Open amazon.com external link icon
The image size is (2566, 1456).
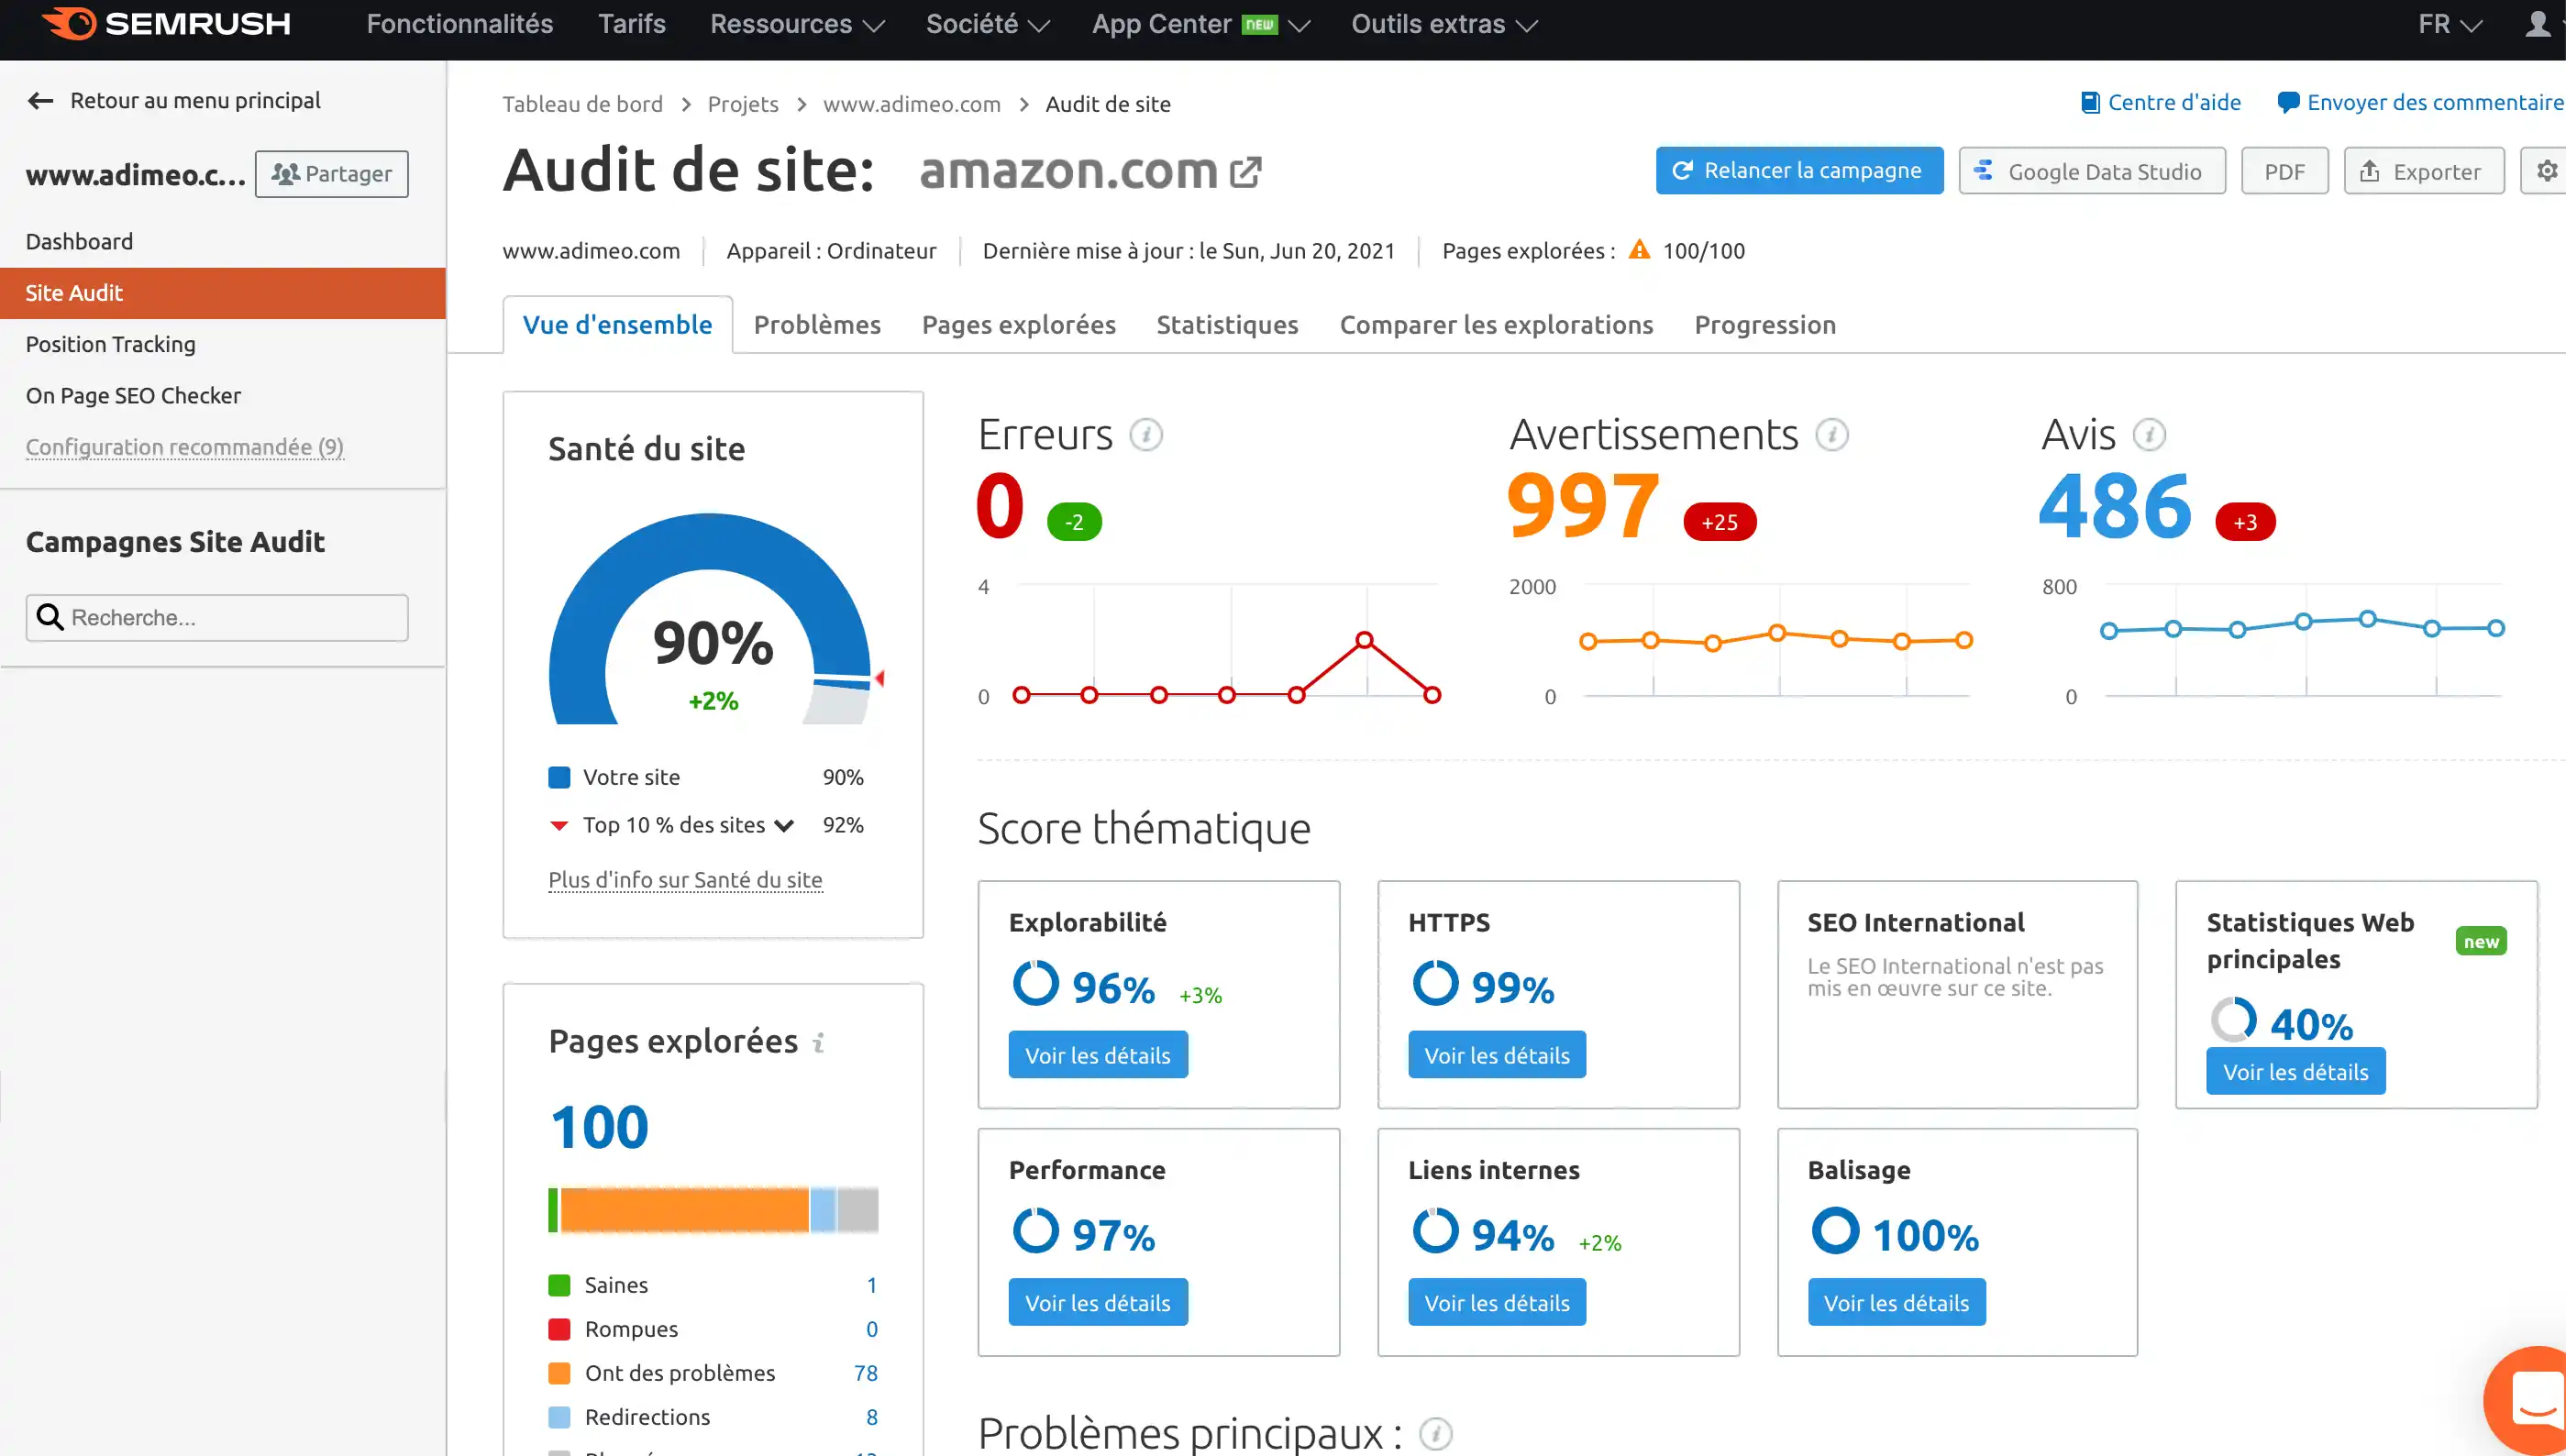tap(1245, 172)
